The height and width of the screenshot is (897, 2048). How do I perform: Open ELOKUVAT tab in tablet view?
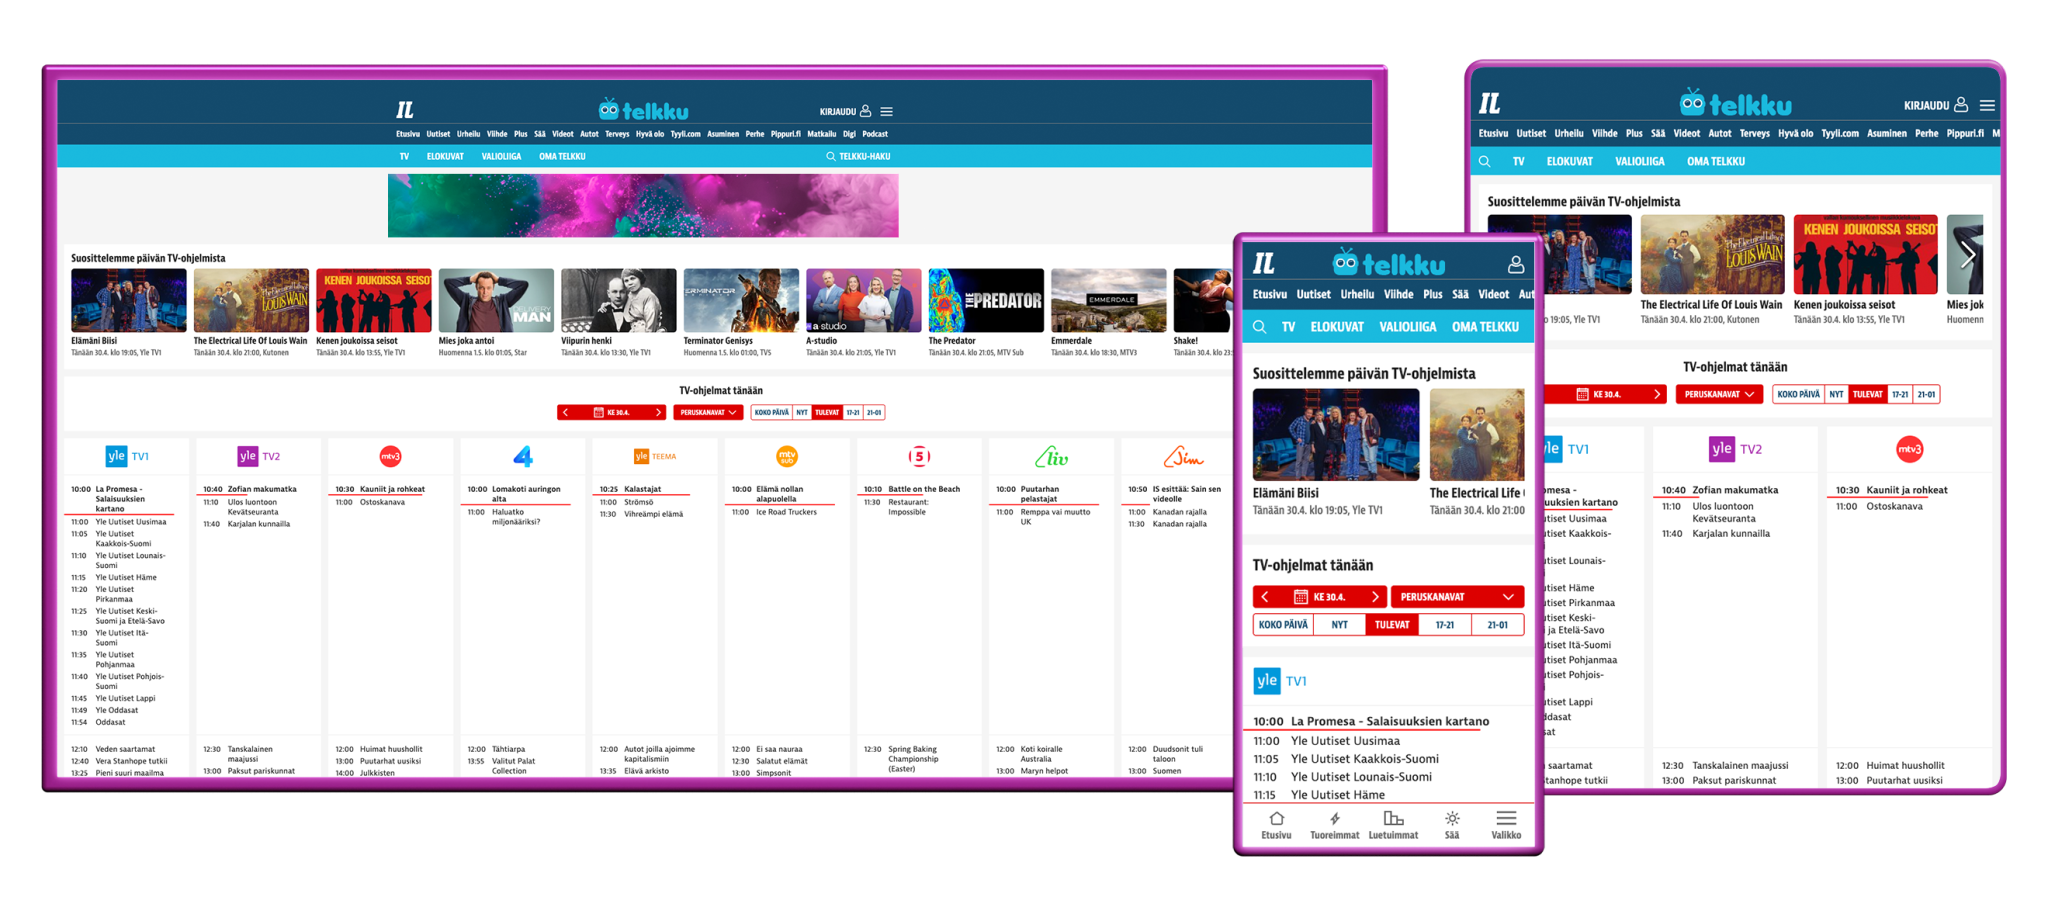point(1569,161)
